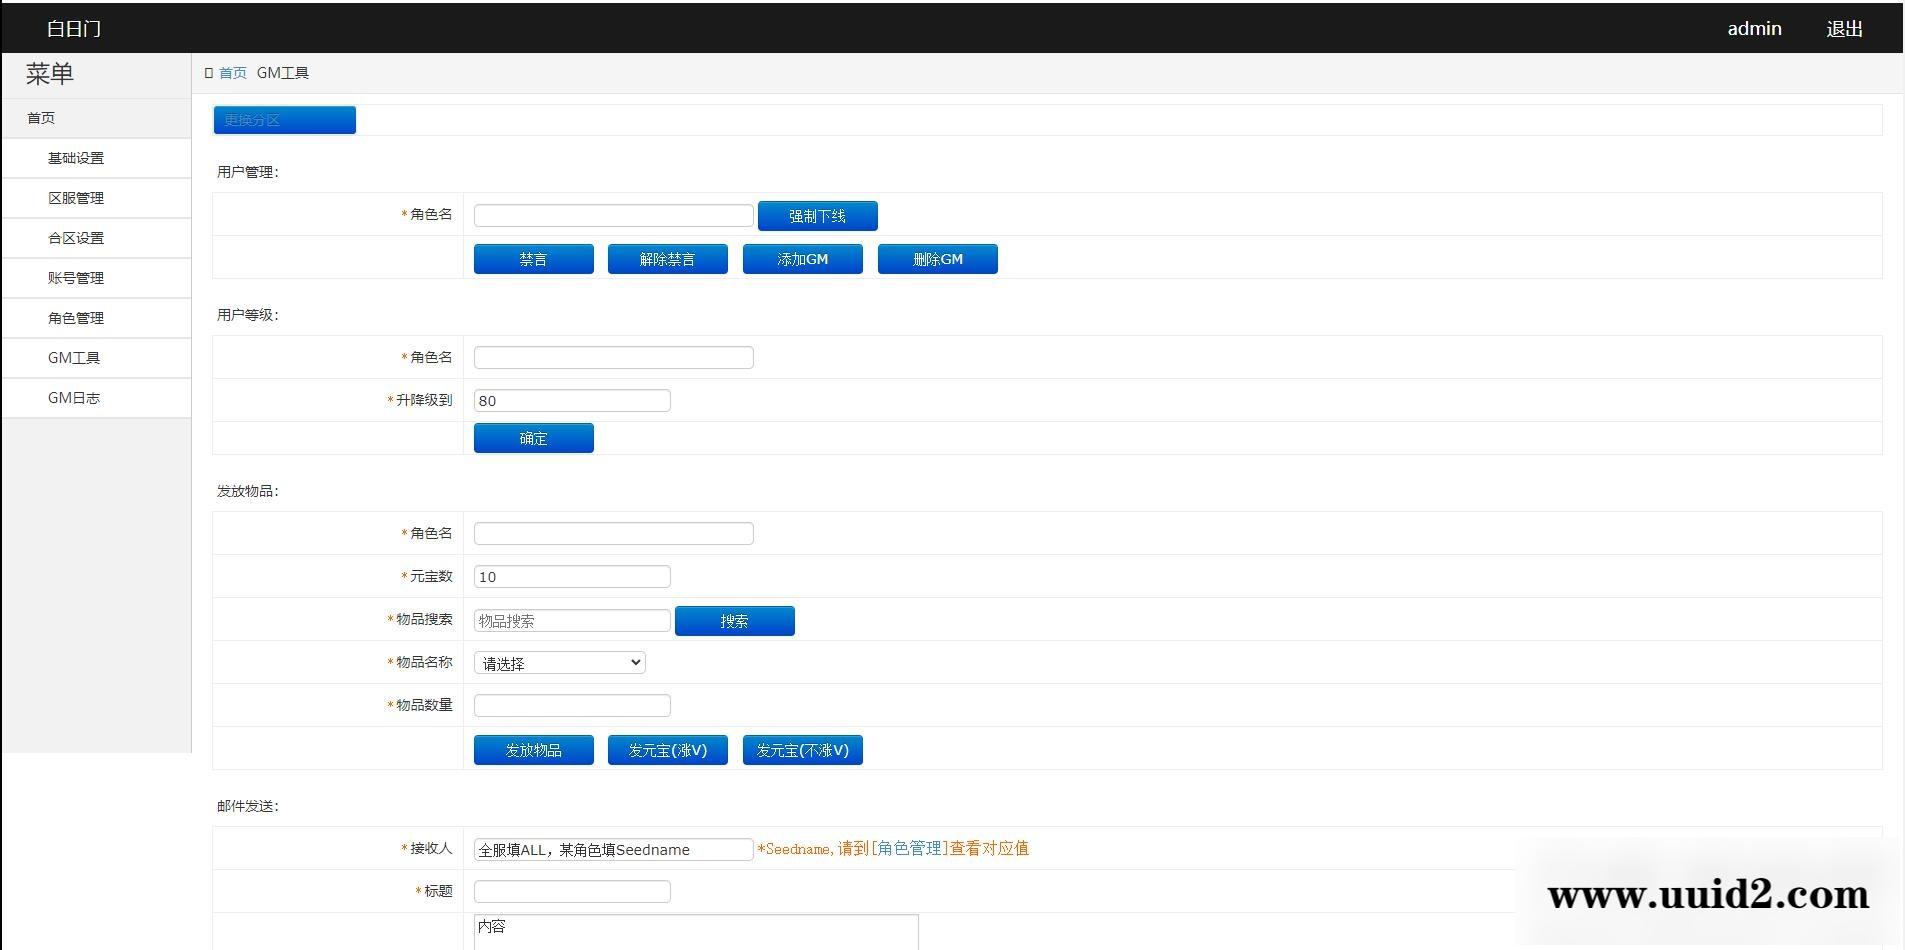This screenshot has height=950, width=1905.
Task: Click 搜索 to search items
Action: pyautogui.click(x=734, y=620)
